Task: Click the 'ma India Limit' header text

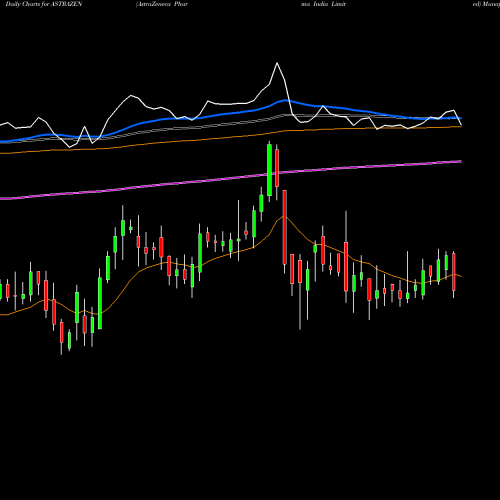Action: [x=323, y=4]
